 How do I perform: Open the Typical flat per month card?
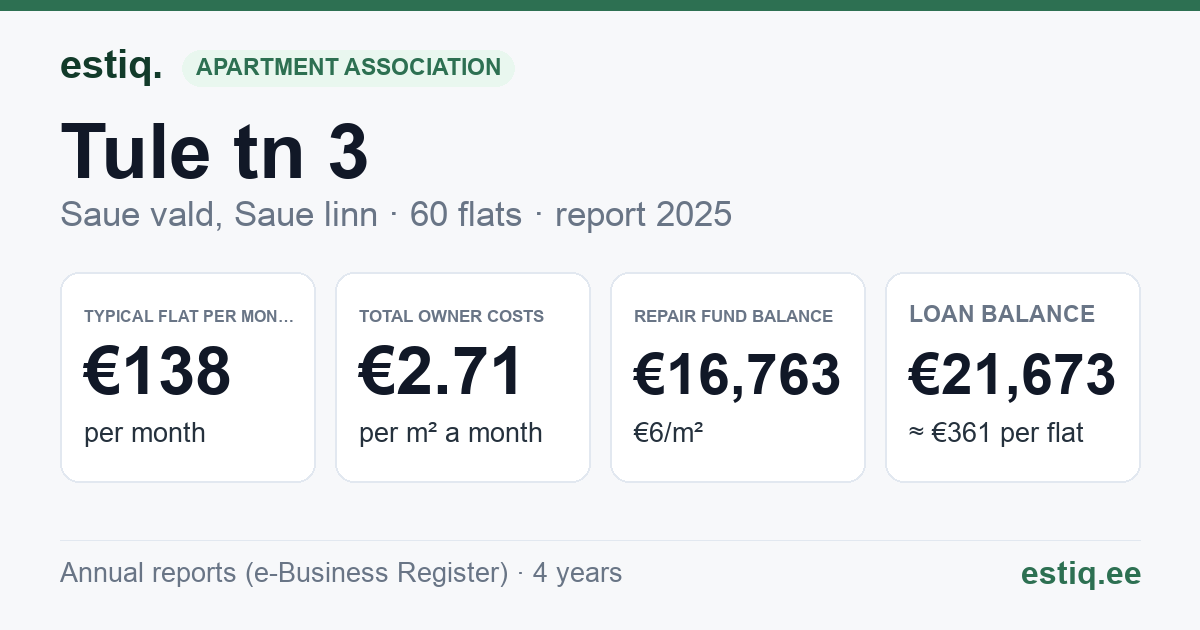(188, 377)
